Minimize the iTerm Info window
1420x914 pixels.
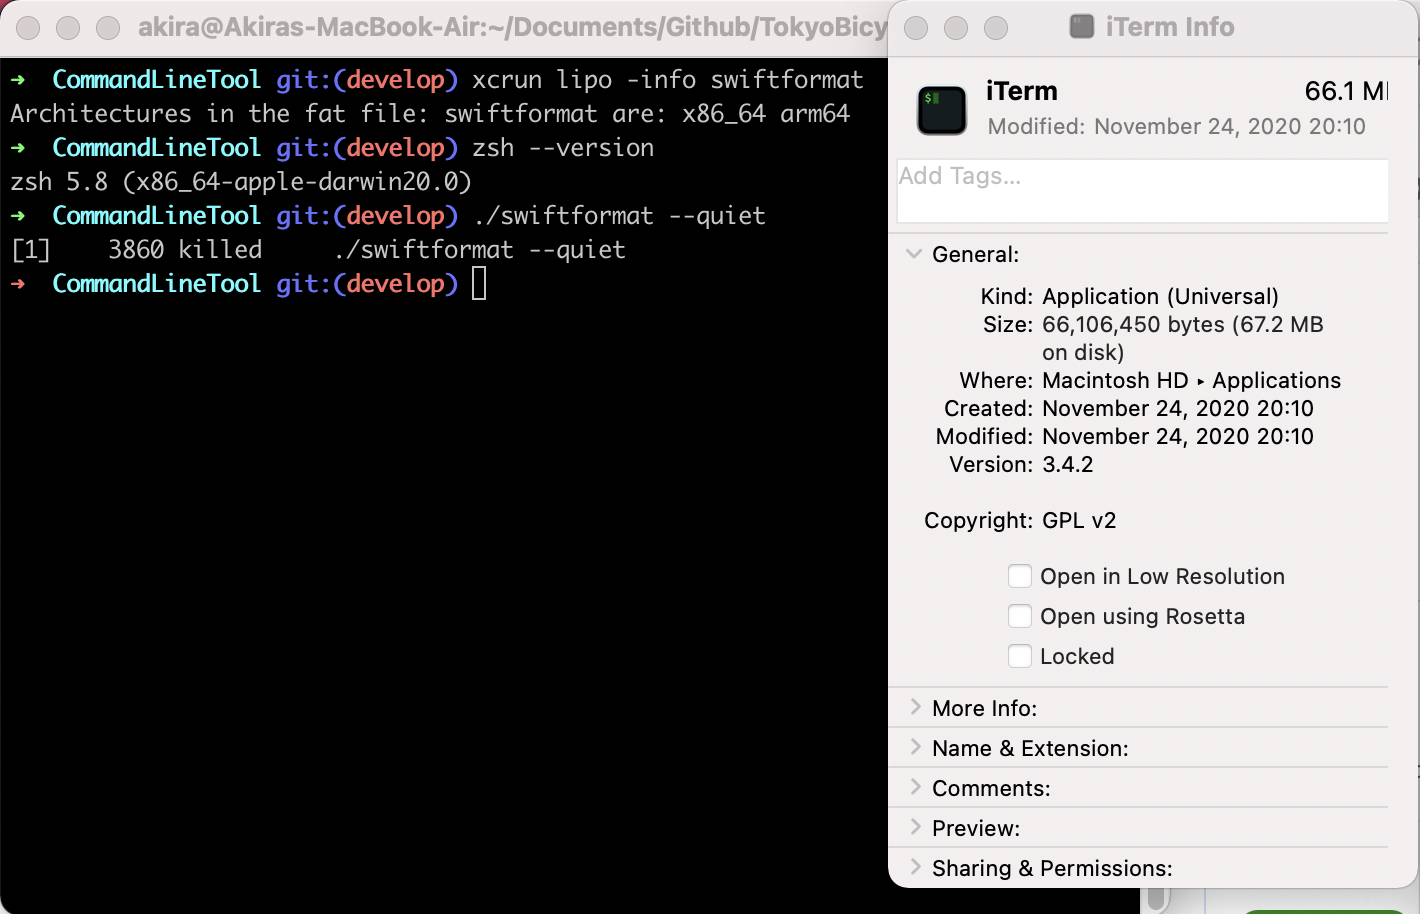pyautogui.click(x=956, y=28)
